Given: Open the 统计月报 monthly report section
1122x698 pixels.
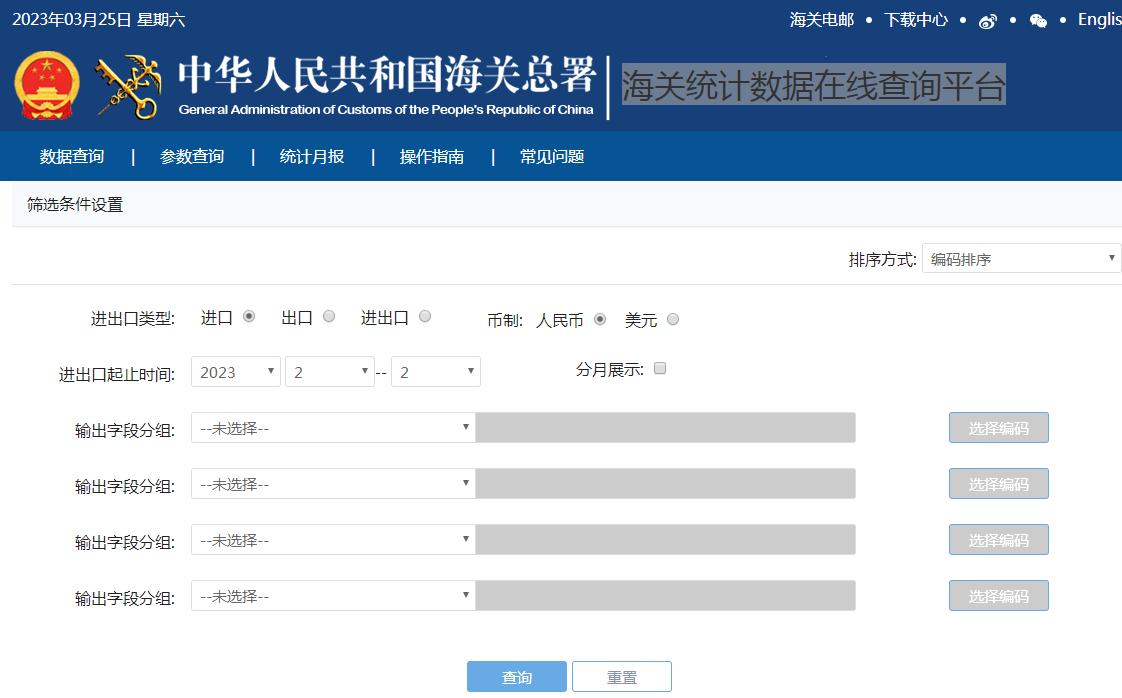Looking at the screenshot, I should coord(311,157).
